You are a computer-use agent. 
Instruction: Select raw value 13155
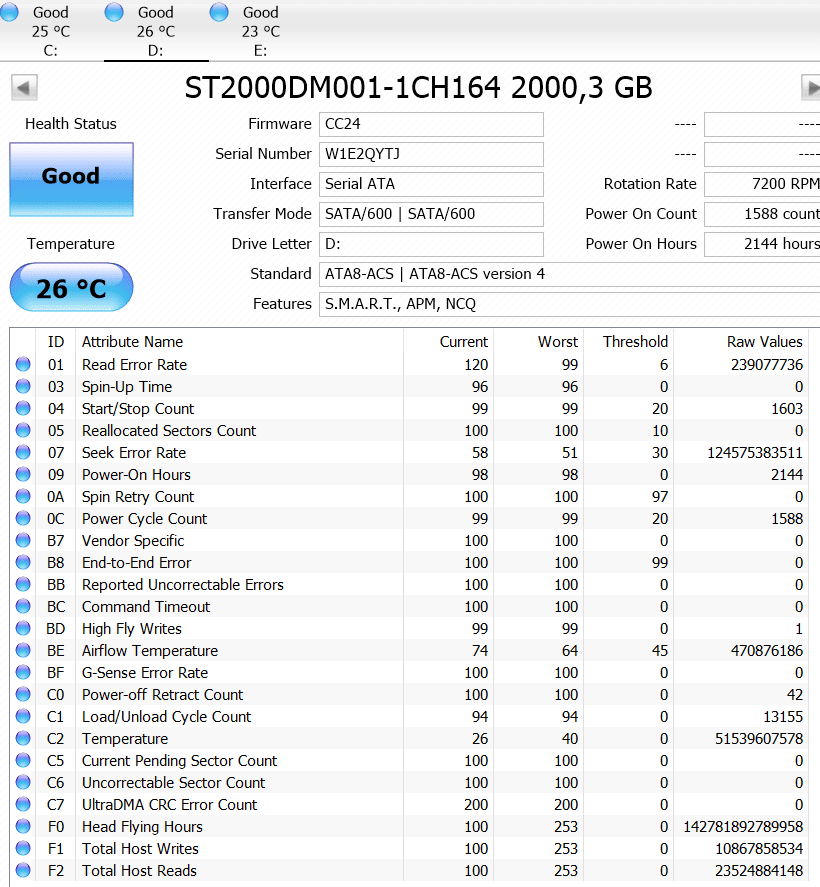(x=783, y=717)
